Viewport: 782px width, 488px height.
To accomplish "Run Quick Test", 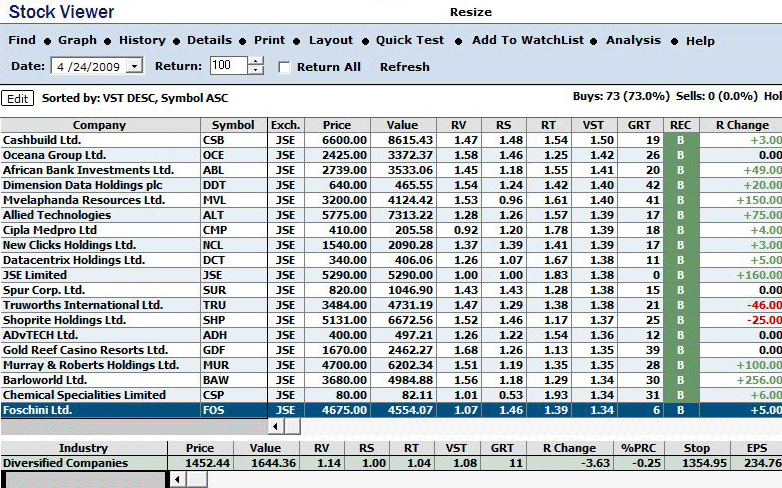I will click(410, 41).
